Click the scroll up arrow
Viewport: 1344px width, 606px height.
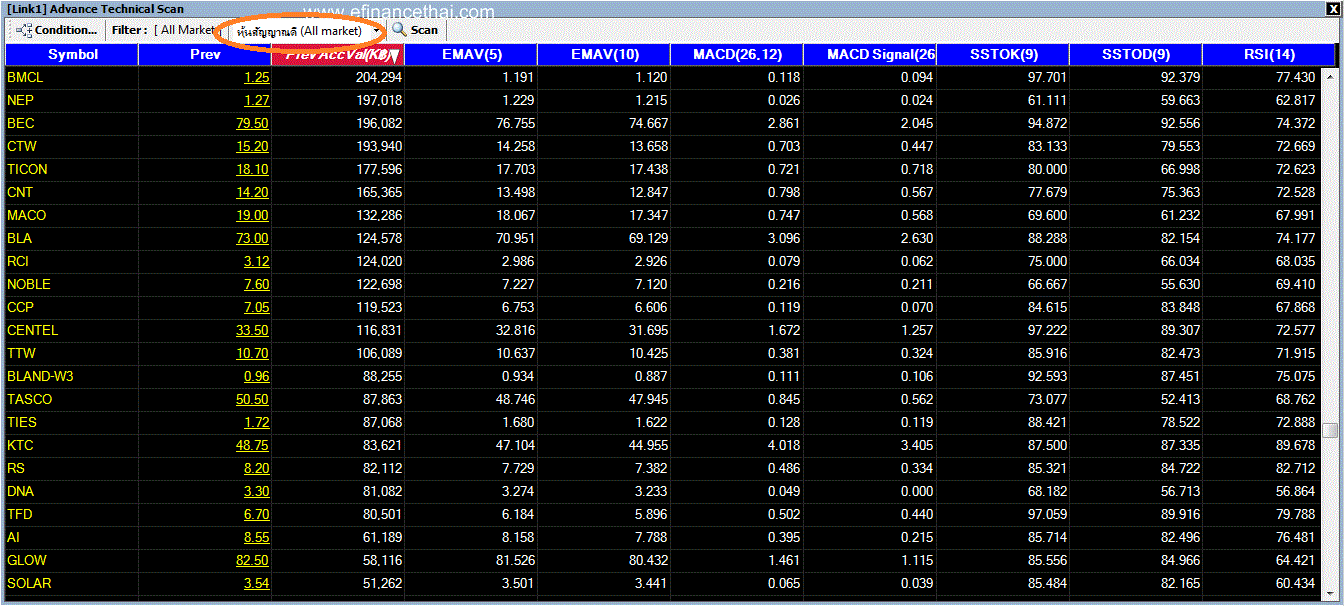(x=1330, y=75)
